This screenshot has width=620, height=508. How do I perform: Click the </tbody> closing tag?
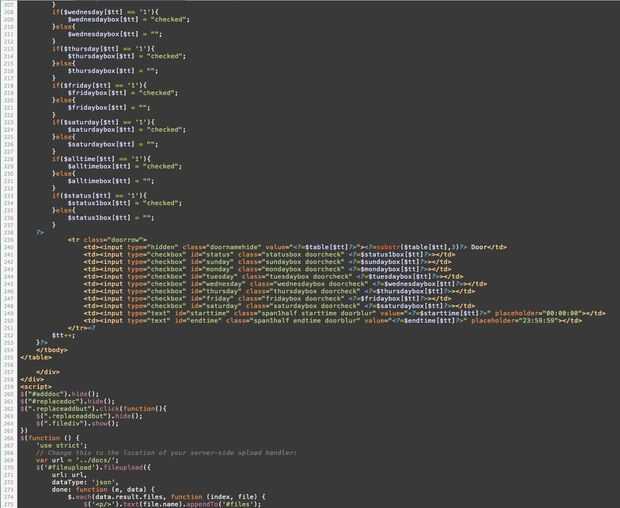[52, 350]
